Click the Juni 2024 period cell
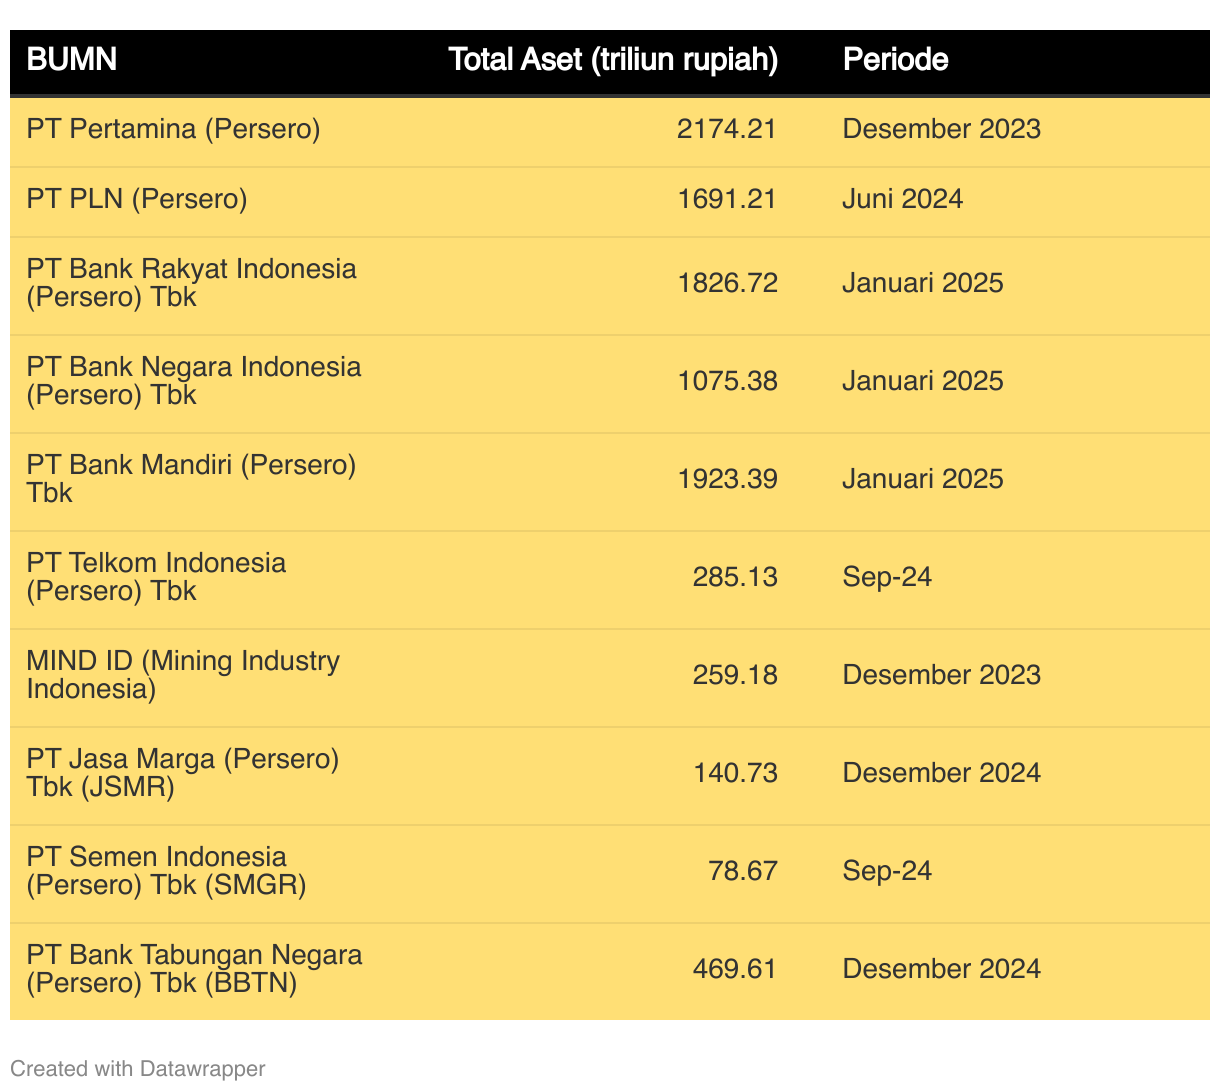1220x1092 pixels. click(x=903, y=199)
